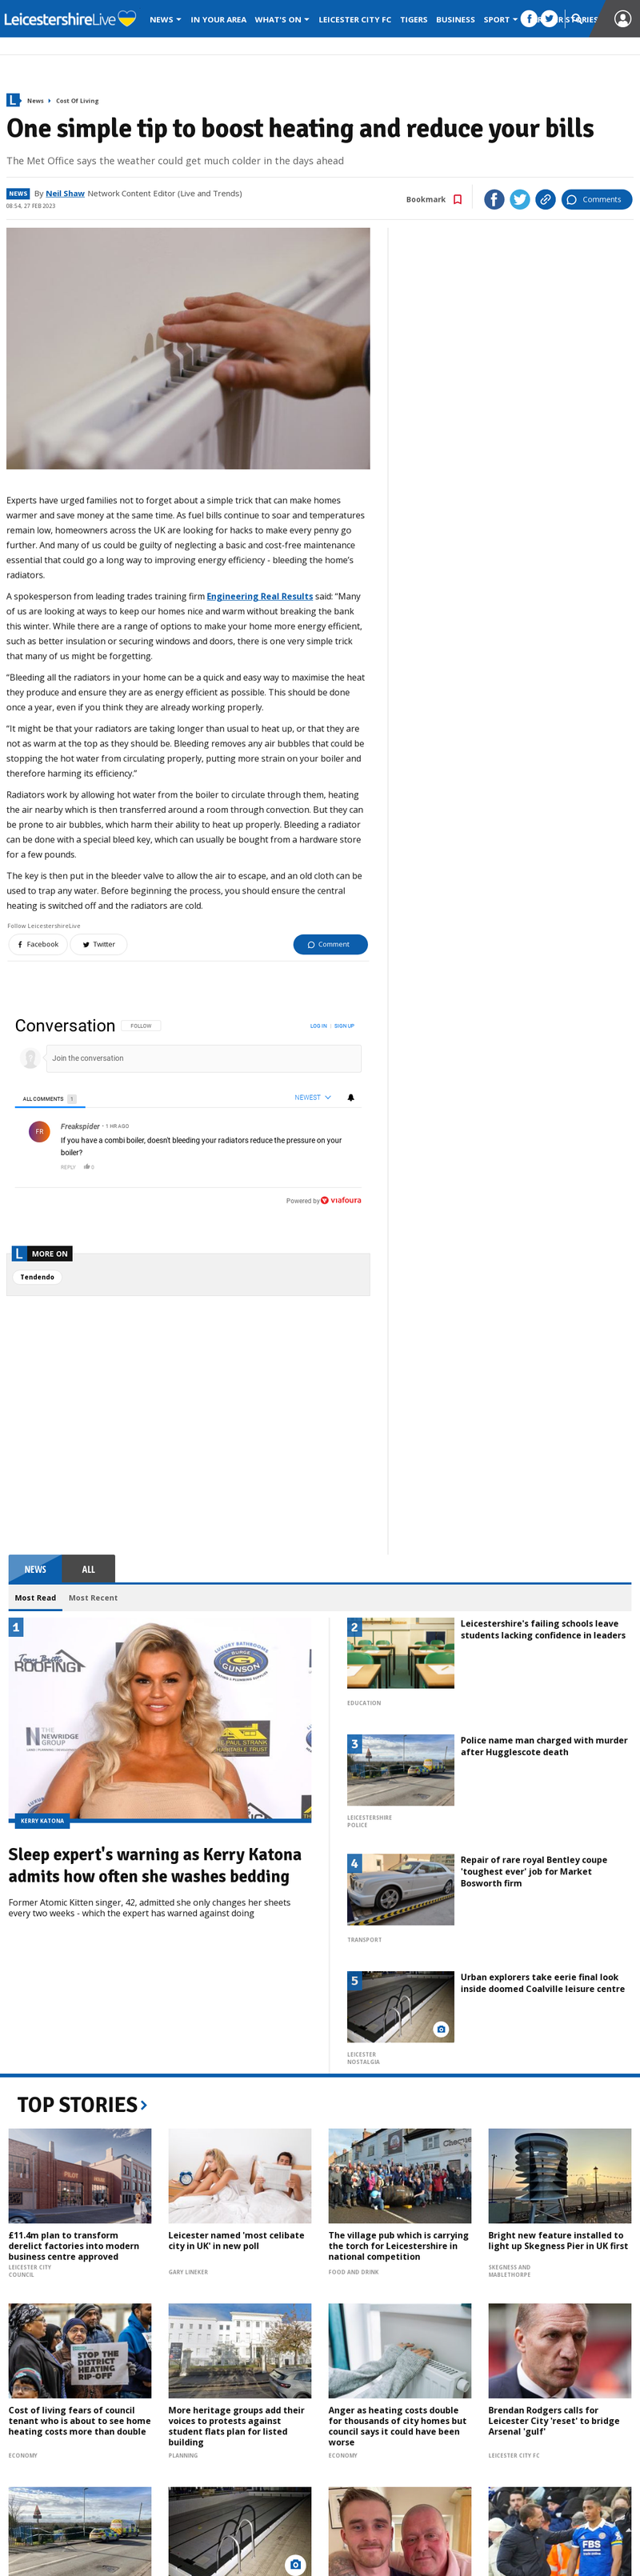Open heritage groups student flats protest story

click(237, 2426)
